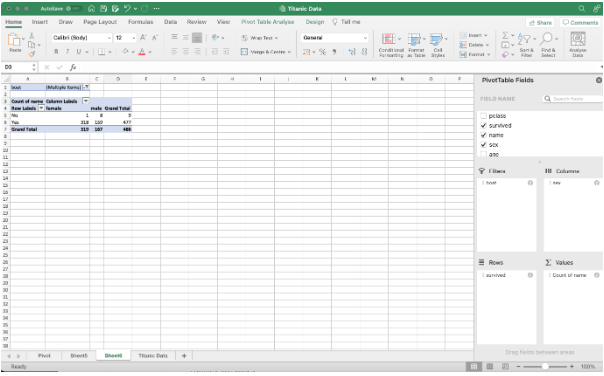Expand the Merge & Centre dropdown arrow
Screen dimensions: 604x376
[289, 52]
